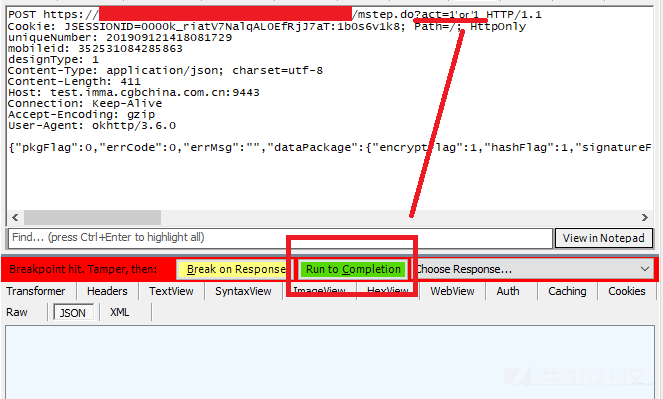Open the Auth tab
This screenshot has height=399, width=663.
[x=508, y=291]
